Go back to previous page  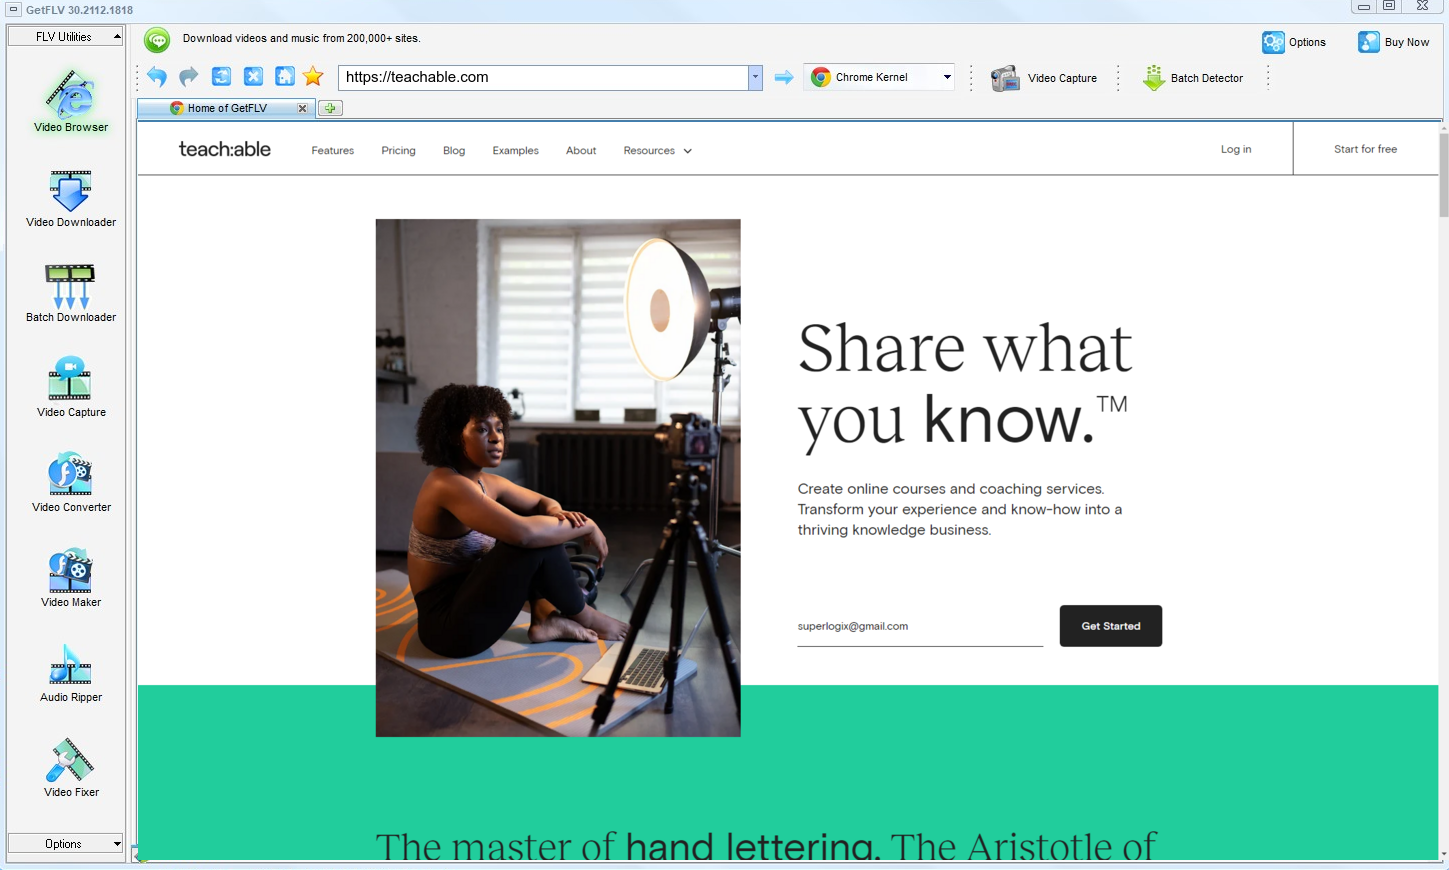157,77
